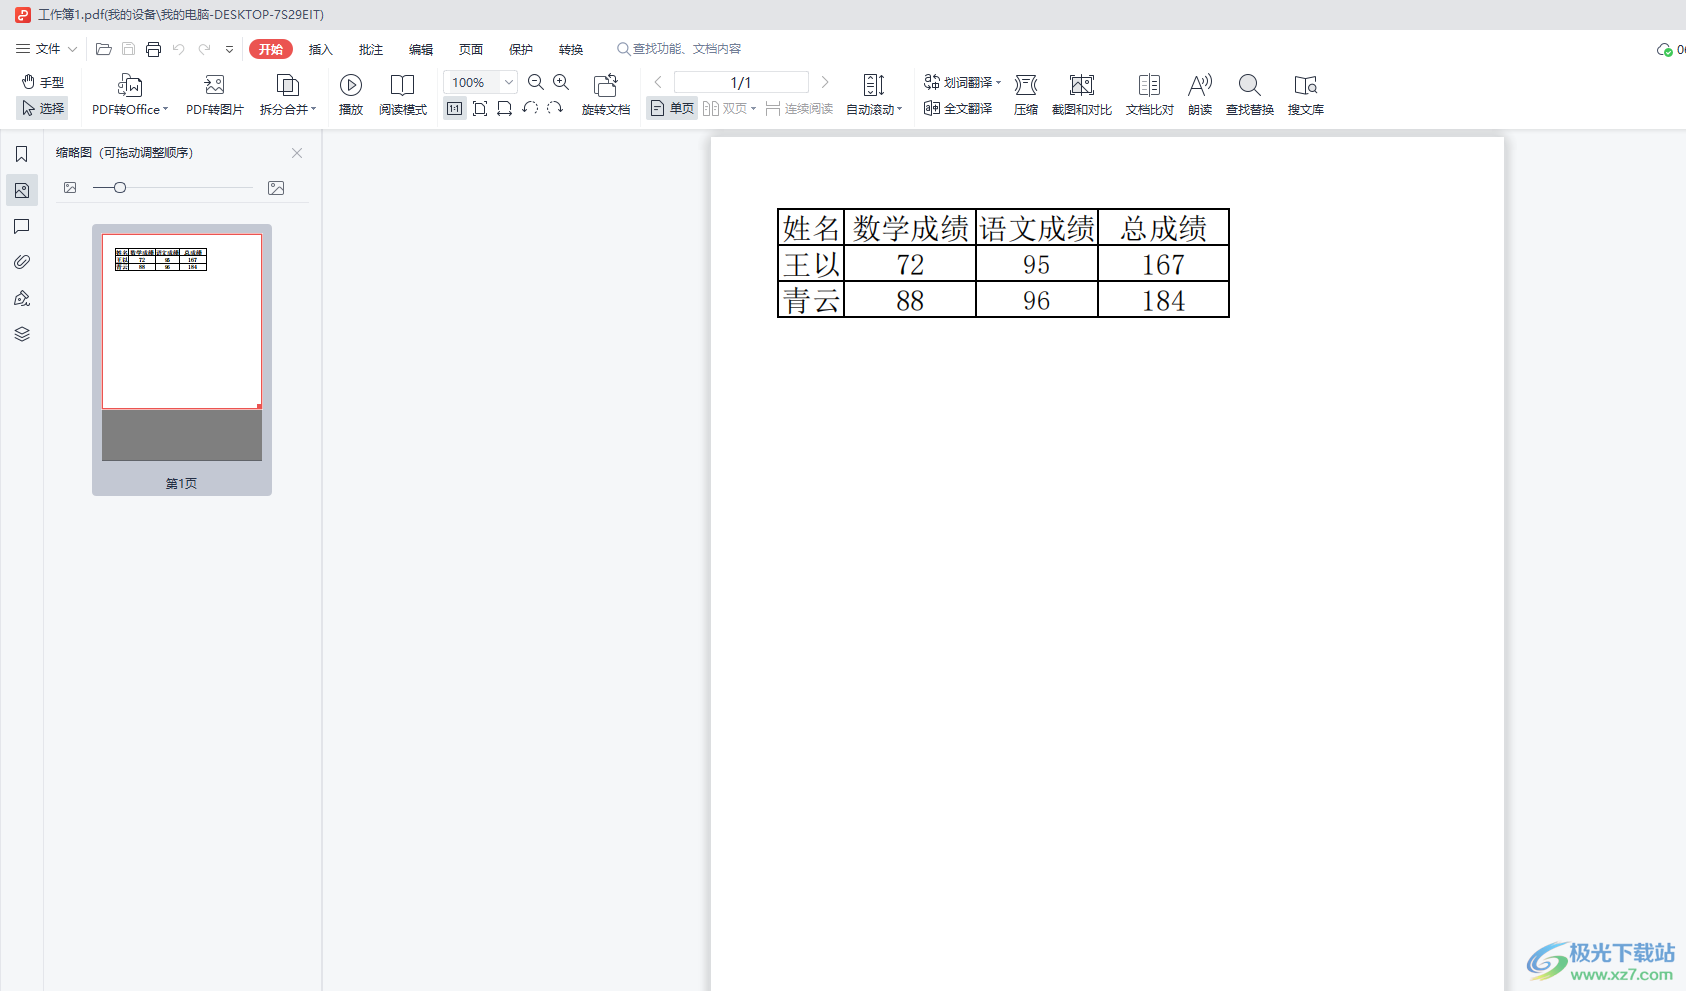Screen dimensions: 1686x991
Task: Open 划词翻译 dropdown
Action: (962, 82)
